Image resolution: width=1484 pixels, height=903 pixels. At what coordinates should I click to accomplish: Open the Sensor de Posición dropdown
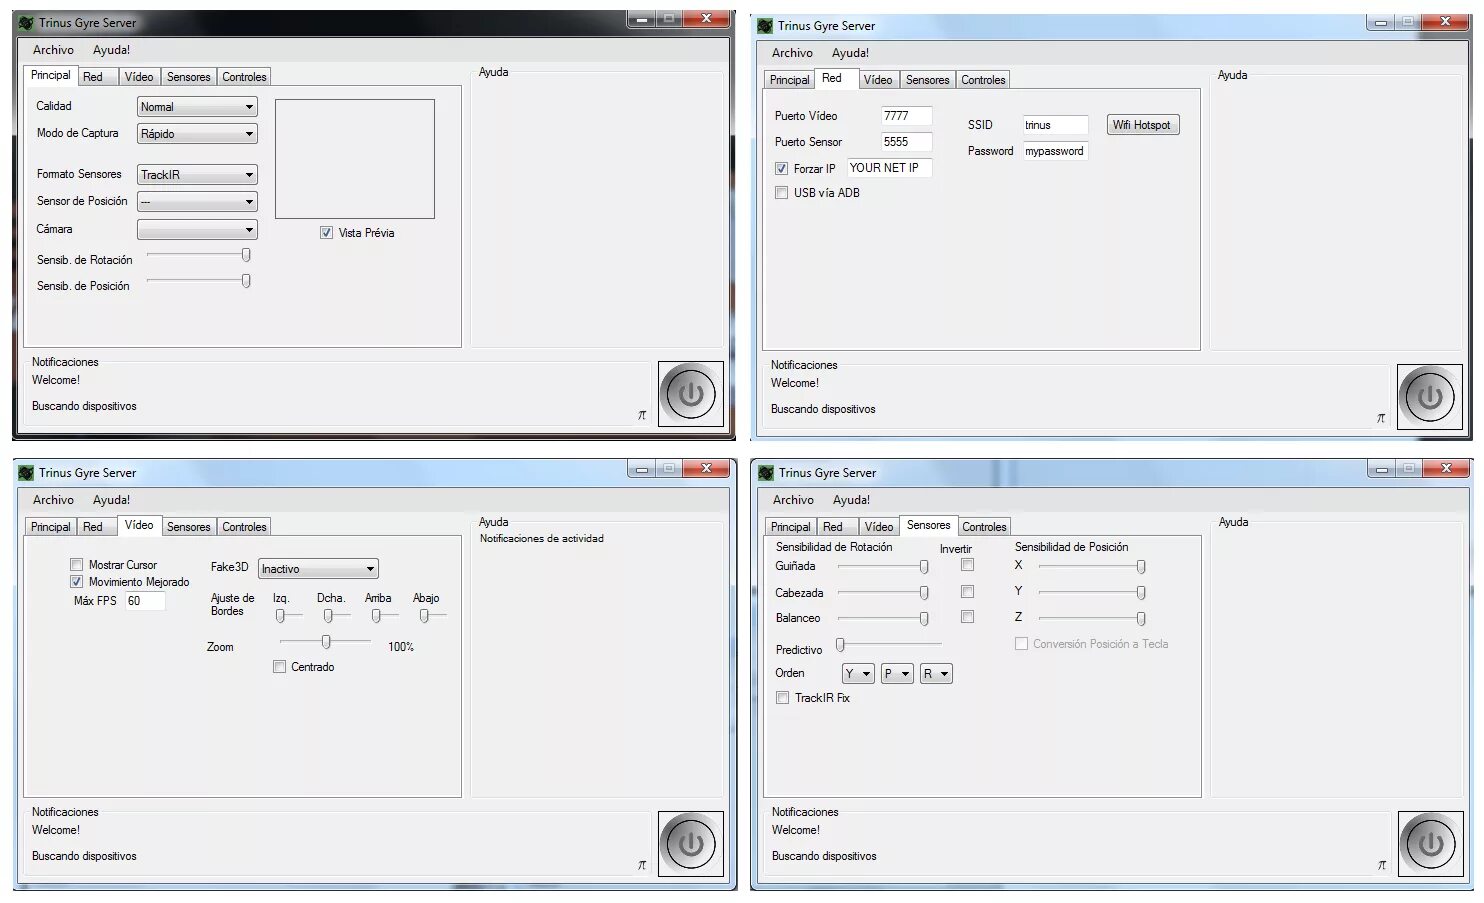197,202
